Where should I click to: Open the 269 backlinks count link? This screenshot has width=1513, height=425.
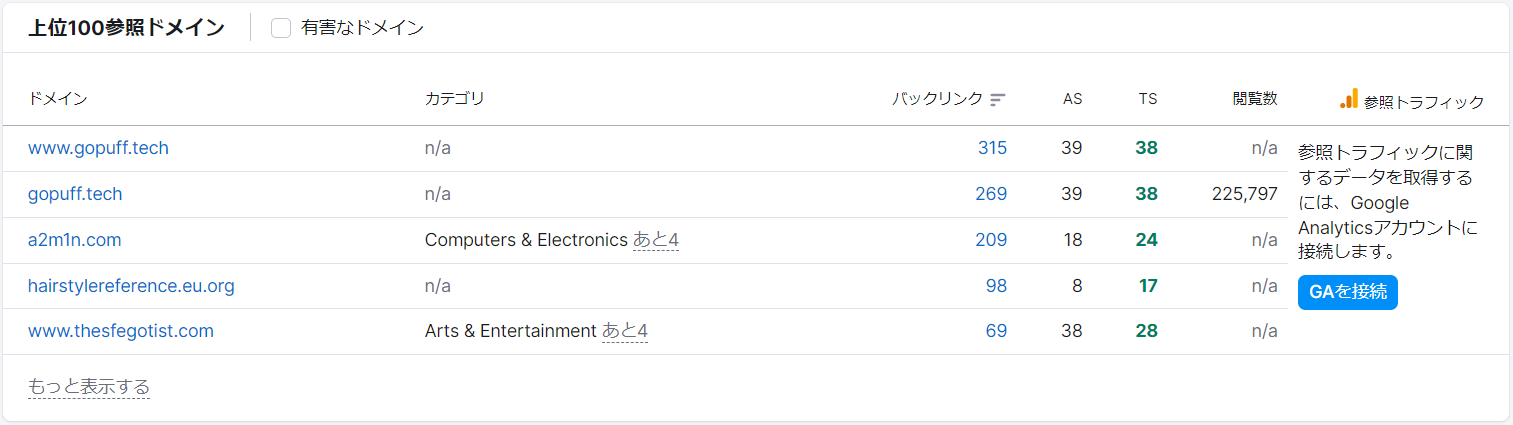pyautogui.click(x=991, y=194)
